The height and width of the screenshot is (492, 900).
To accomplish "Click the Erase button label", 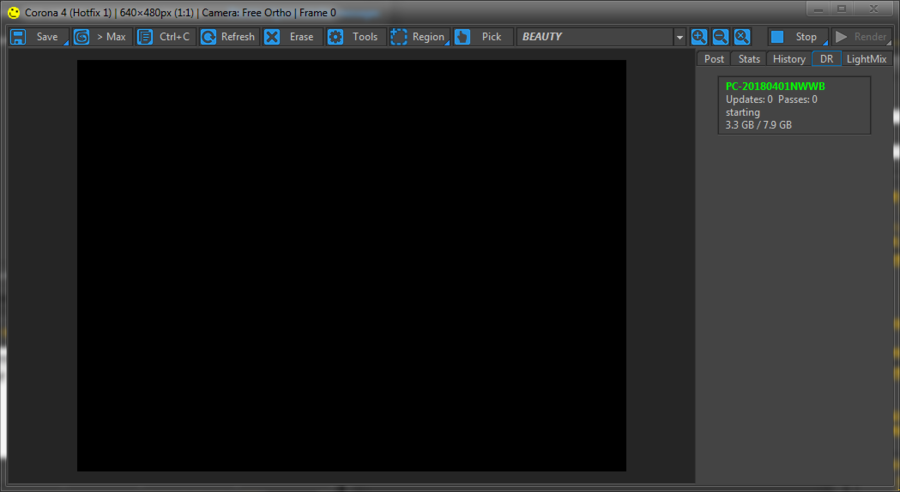I will tap(301, 37).
